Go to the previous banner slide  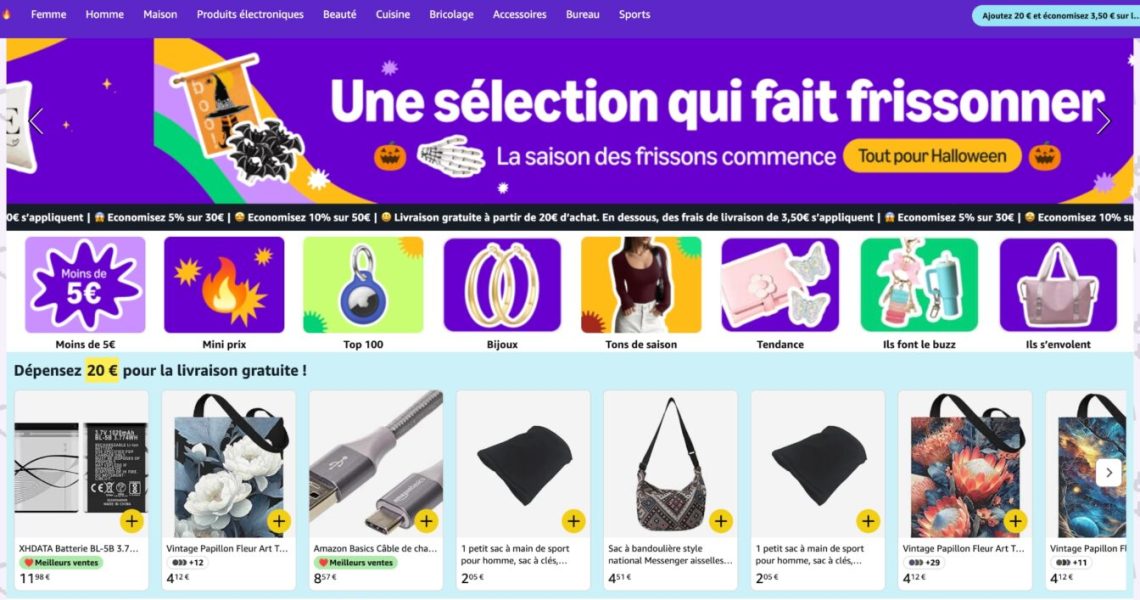pyautogui.click(x=36, y=121)
